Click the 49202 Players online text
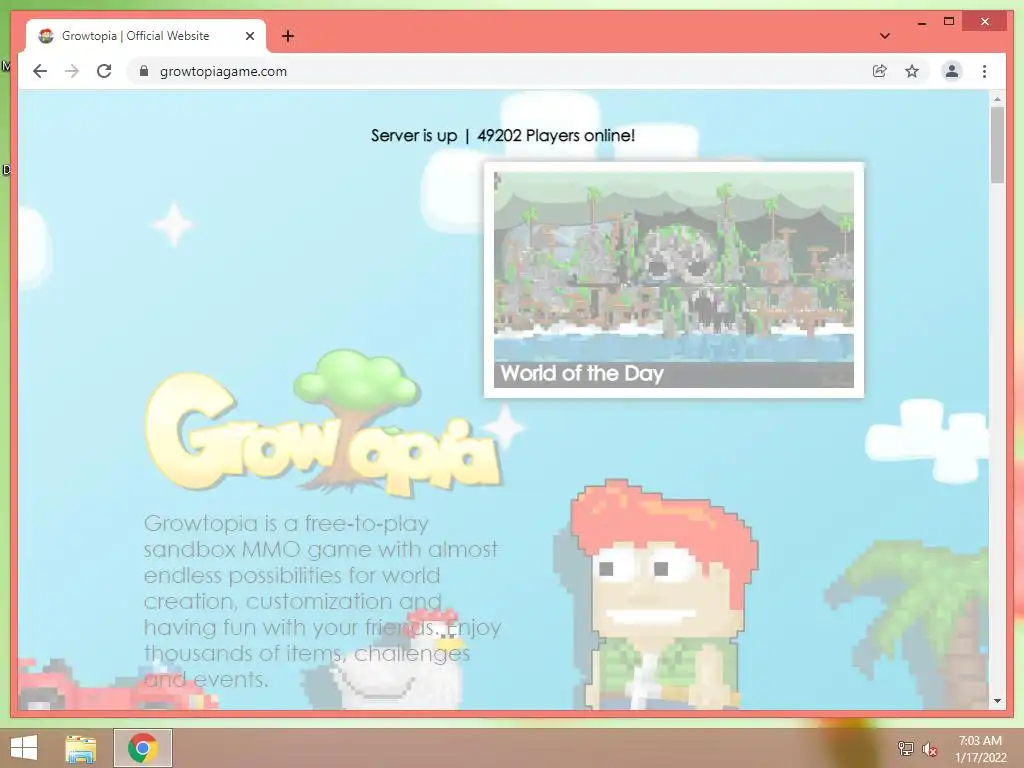This screenshot has height=768, width=1024. [556, 135]
